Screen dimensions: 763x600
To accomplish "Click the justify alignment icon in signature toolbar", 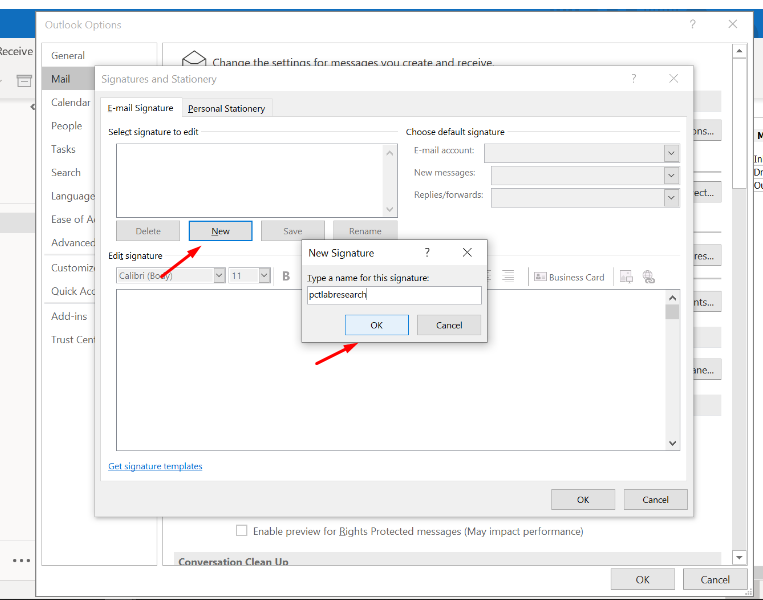I will [x=508, y=276].
